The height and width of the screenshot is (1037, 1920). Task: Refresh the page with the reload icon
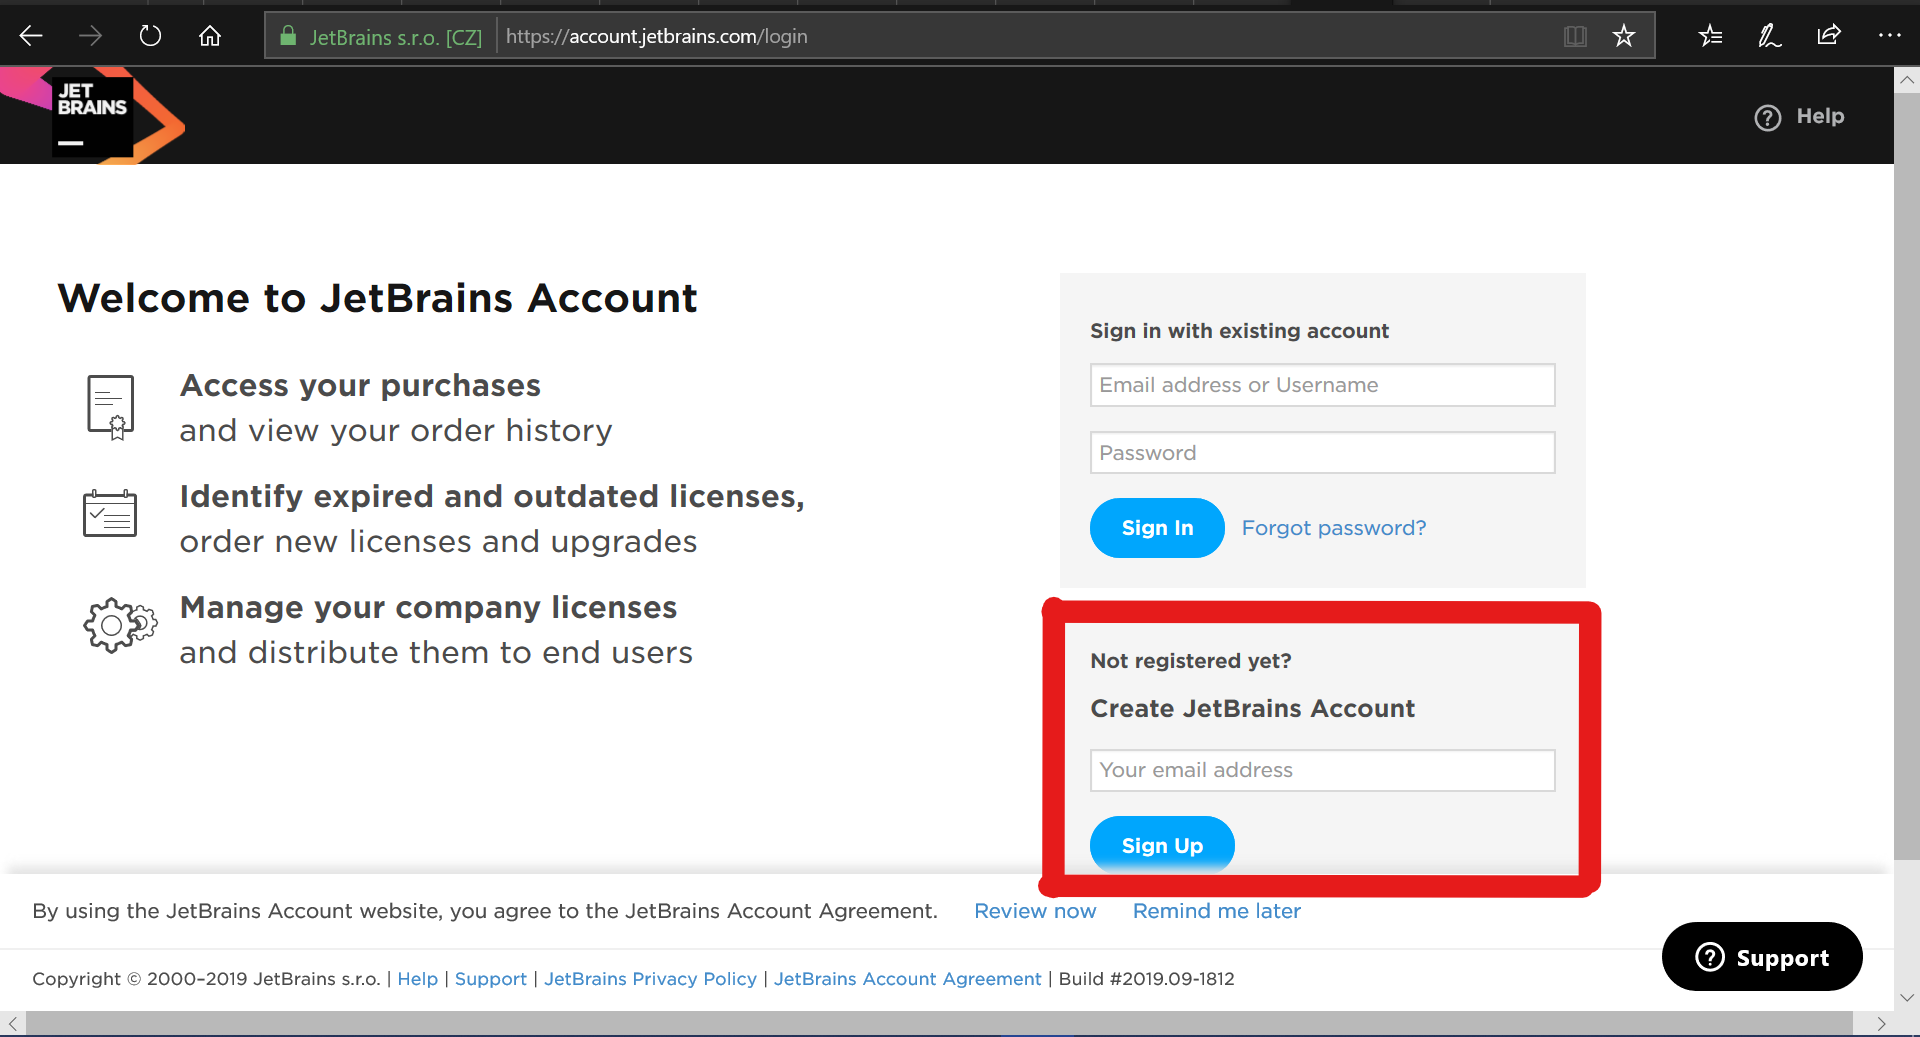click(150, 36)
